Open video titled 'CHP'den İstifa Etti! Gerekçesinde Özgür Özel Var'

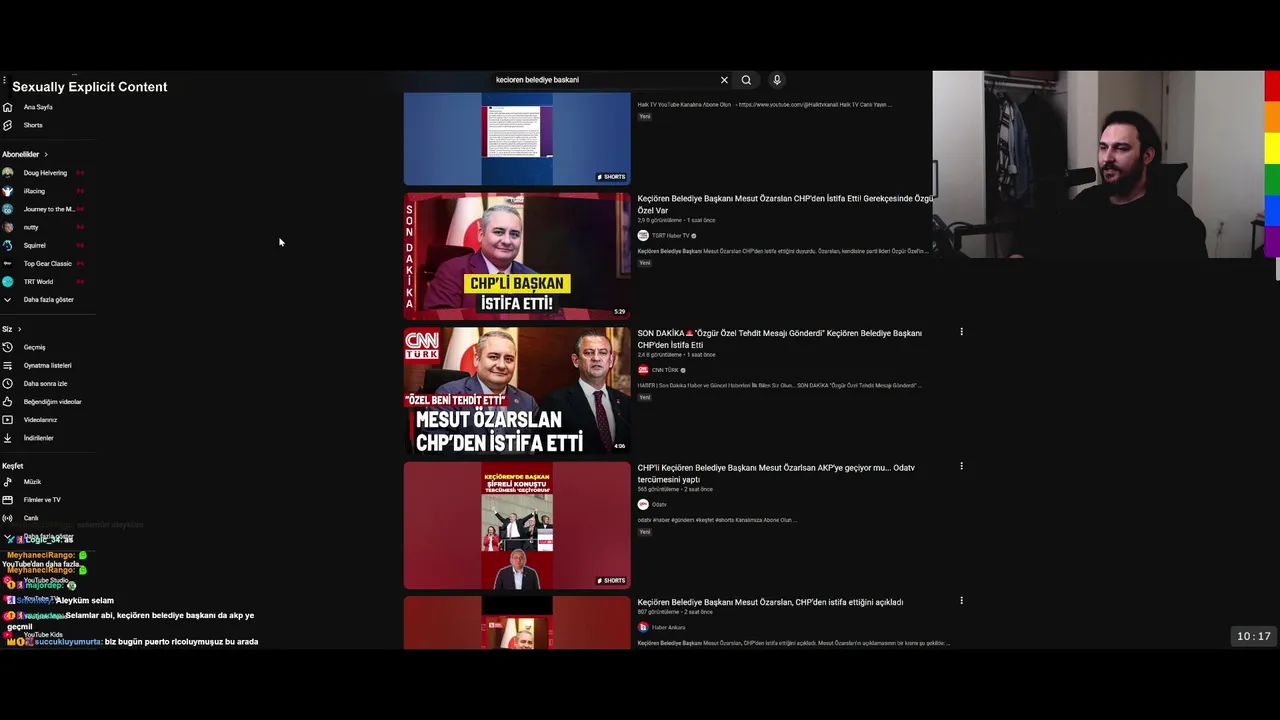pyautogui.click(x=785, y=204)
